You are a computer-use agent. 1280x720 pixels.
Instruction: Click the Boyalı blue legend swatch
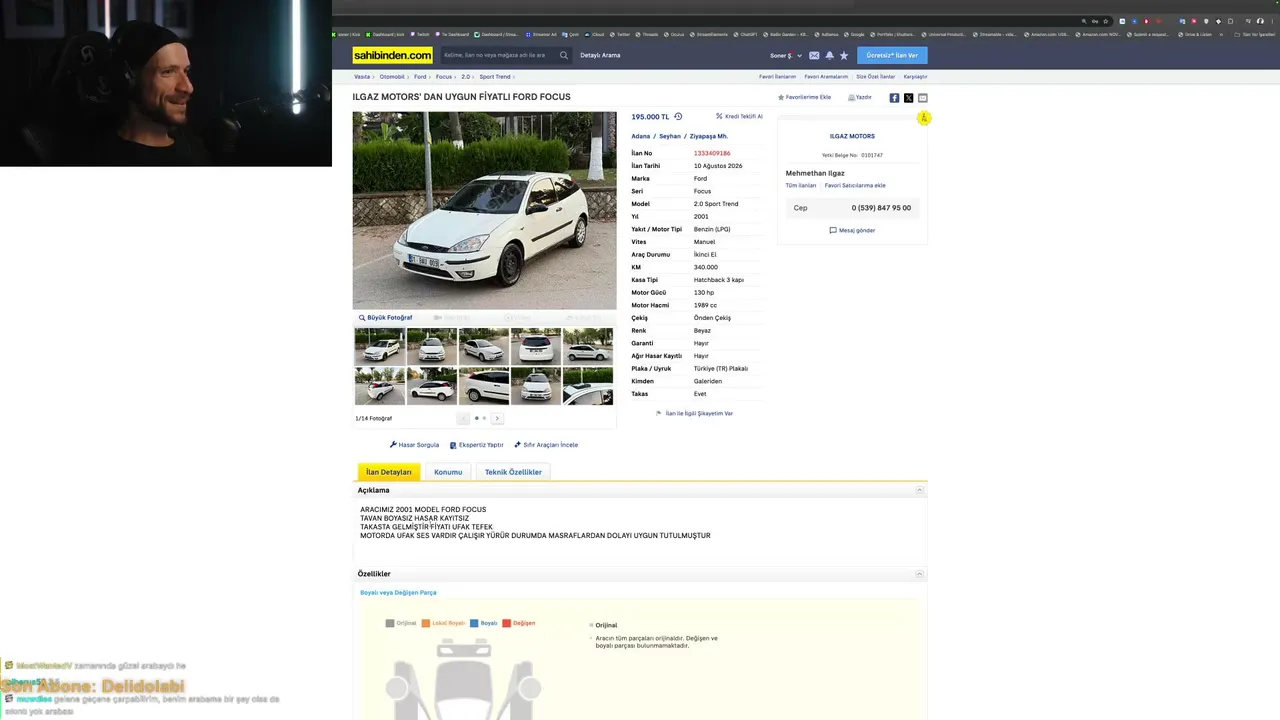coord(474,623)
